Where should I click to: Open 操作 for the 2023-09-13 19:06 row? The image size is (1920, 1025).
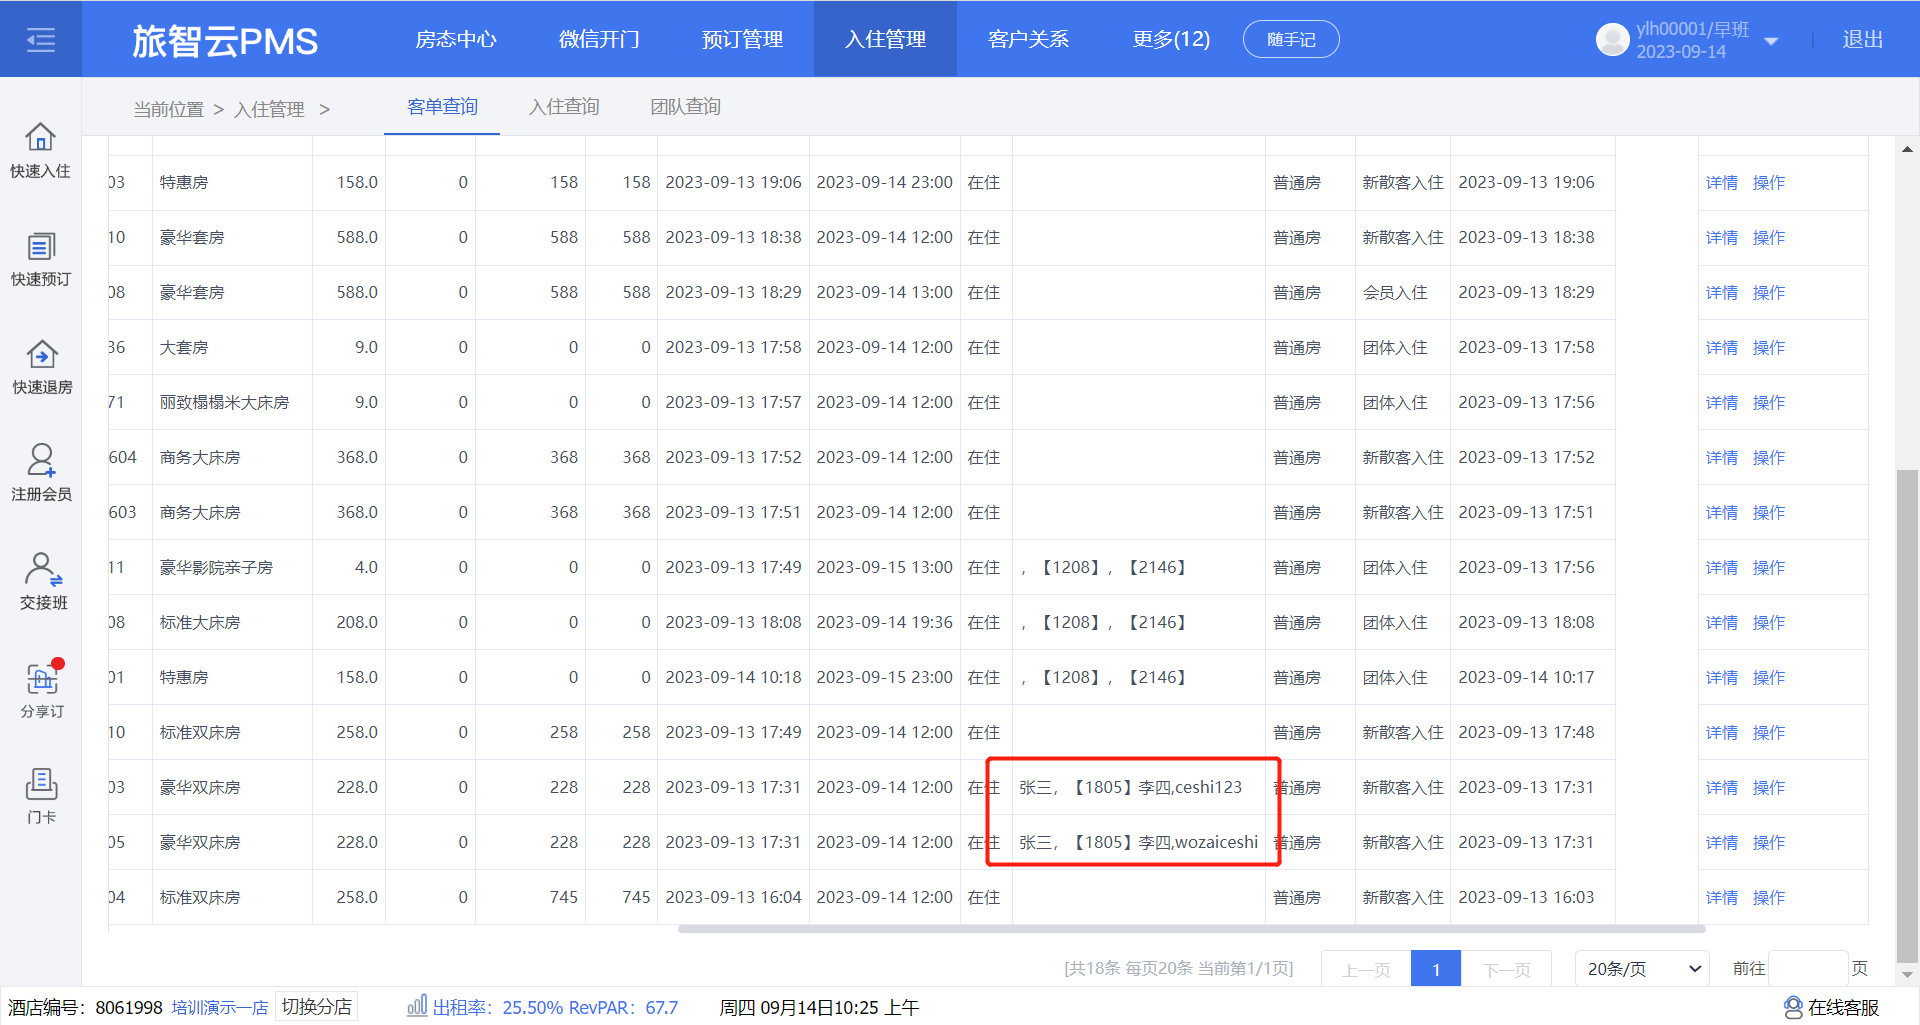coord(1768,183)
